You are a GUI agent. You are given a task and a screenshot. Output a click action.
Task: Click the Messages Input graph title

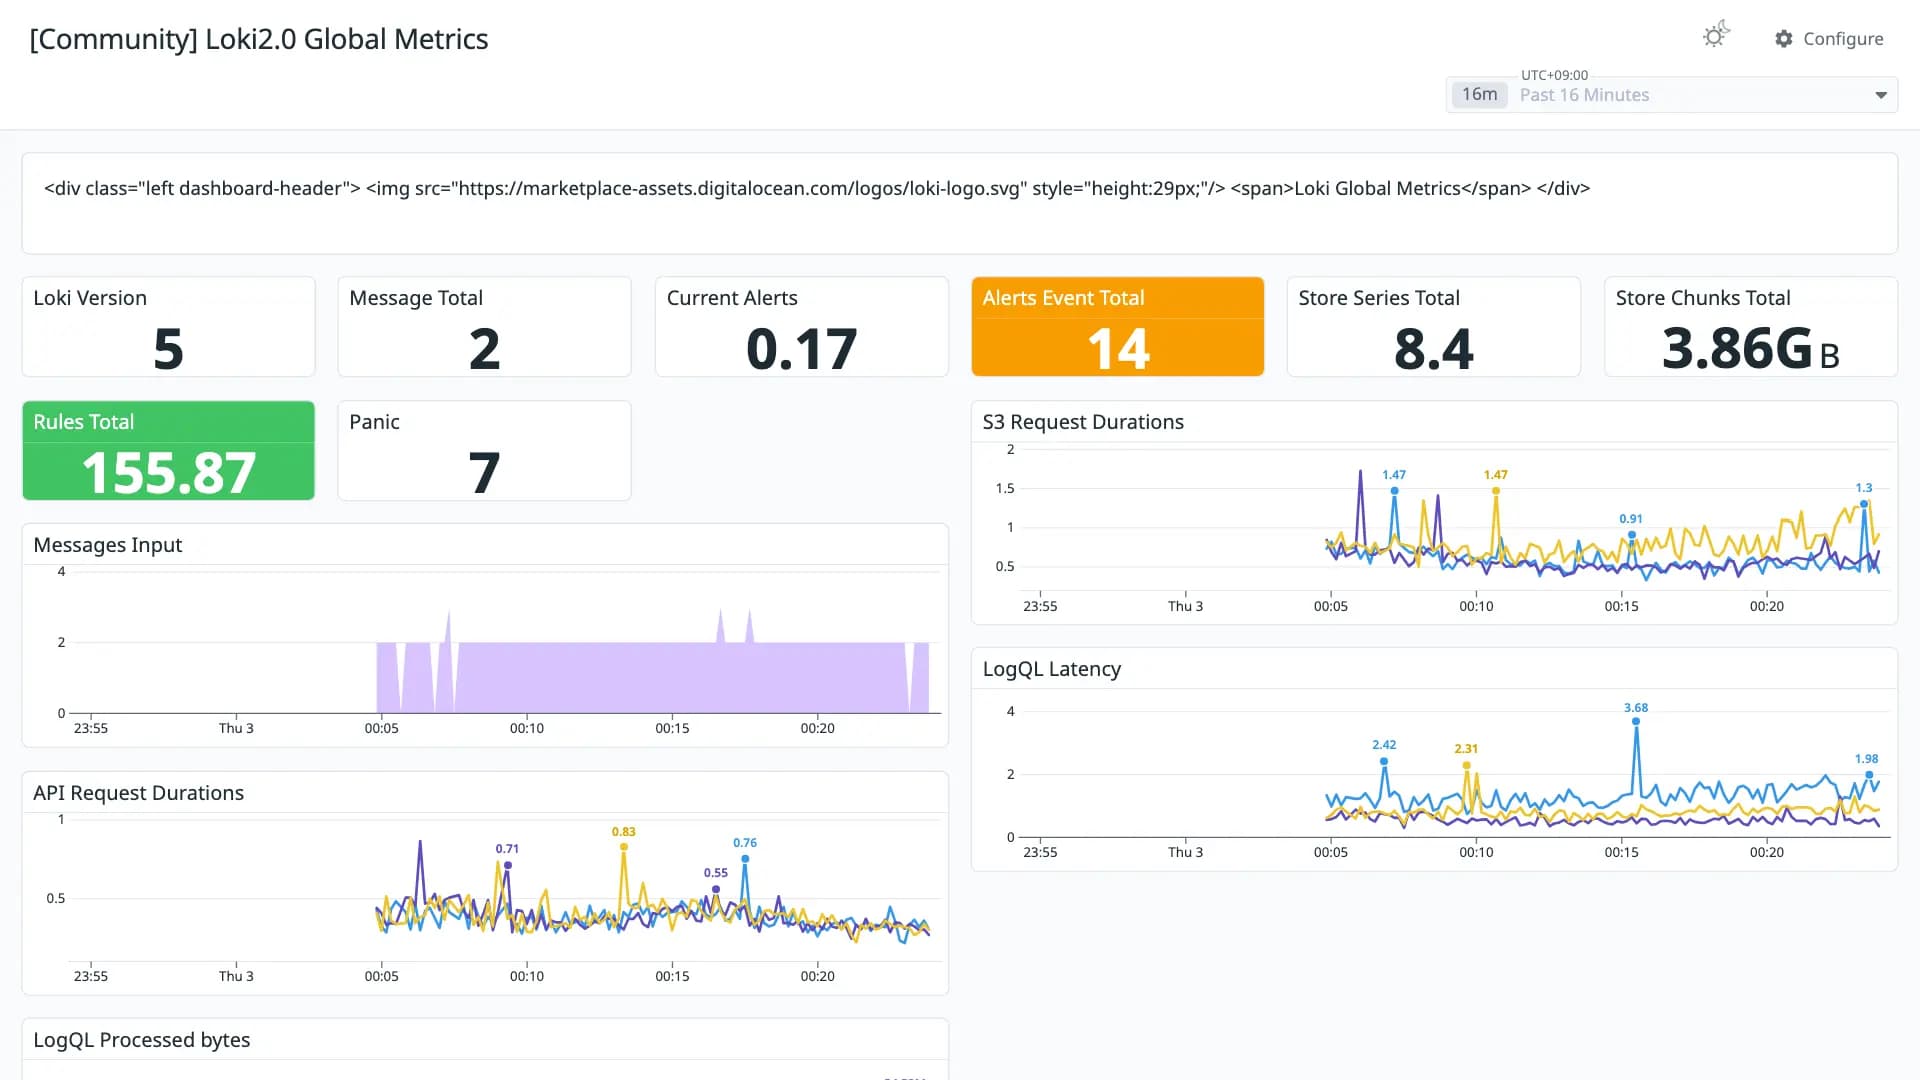(x=108, y=545)
